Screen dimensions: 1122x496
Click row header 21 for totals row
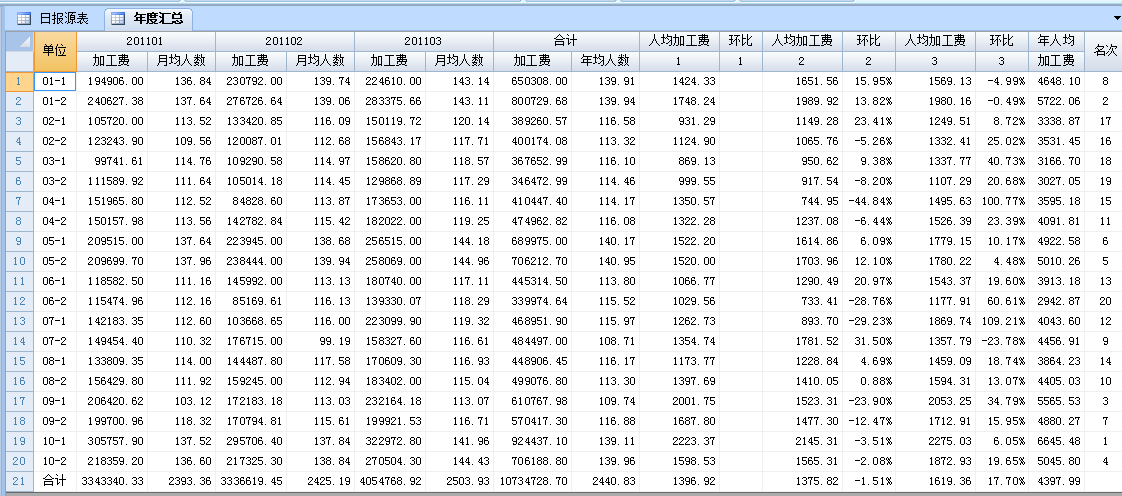[x=17, y=482]
